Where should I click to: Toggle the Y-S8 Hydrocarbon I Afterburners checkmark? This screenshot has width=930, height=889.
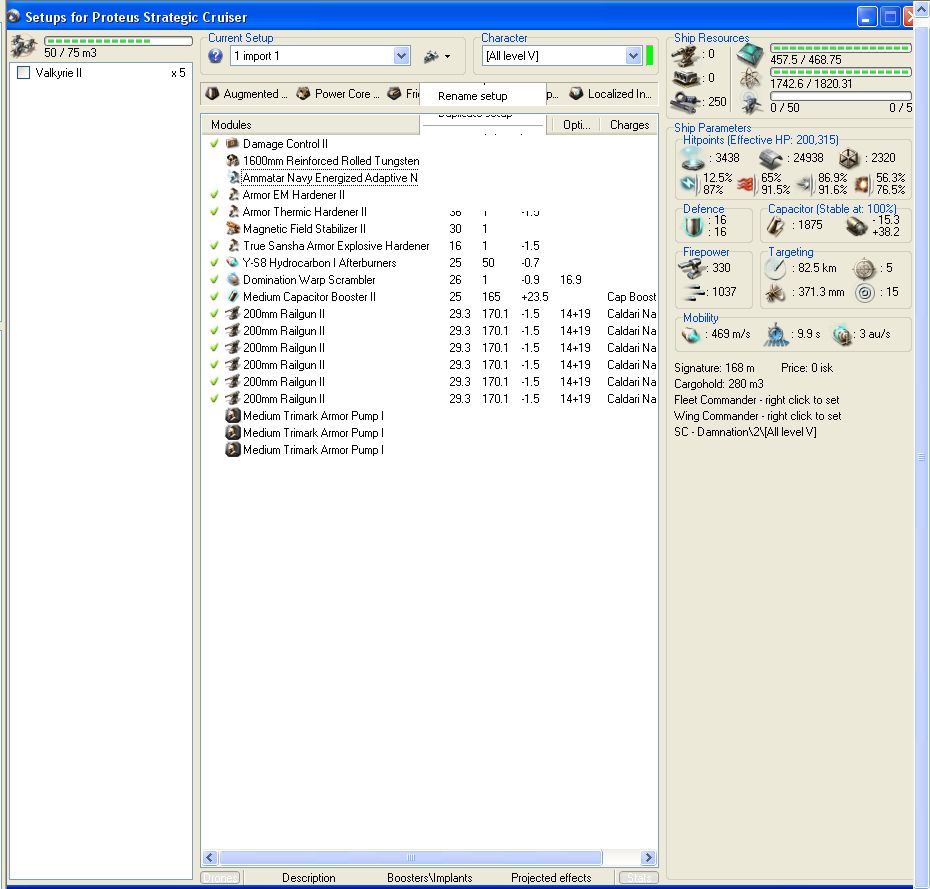214,263
